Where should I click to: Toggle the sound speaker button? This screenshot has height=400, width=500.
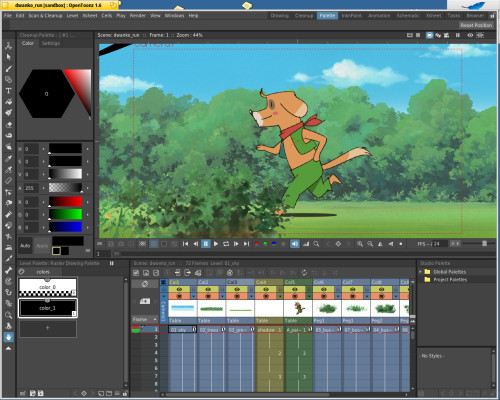(295, 244)
